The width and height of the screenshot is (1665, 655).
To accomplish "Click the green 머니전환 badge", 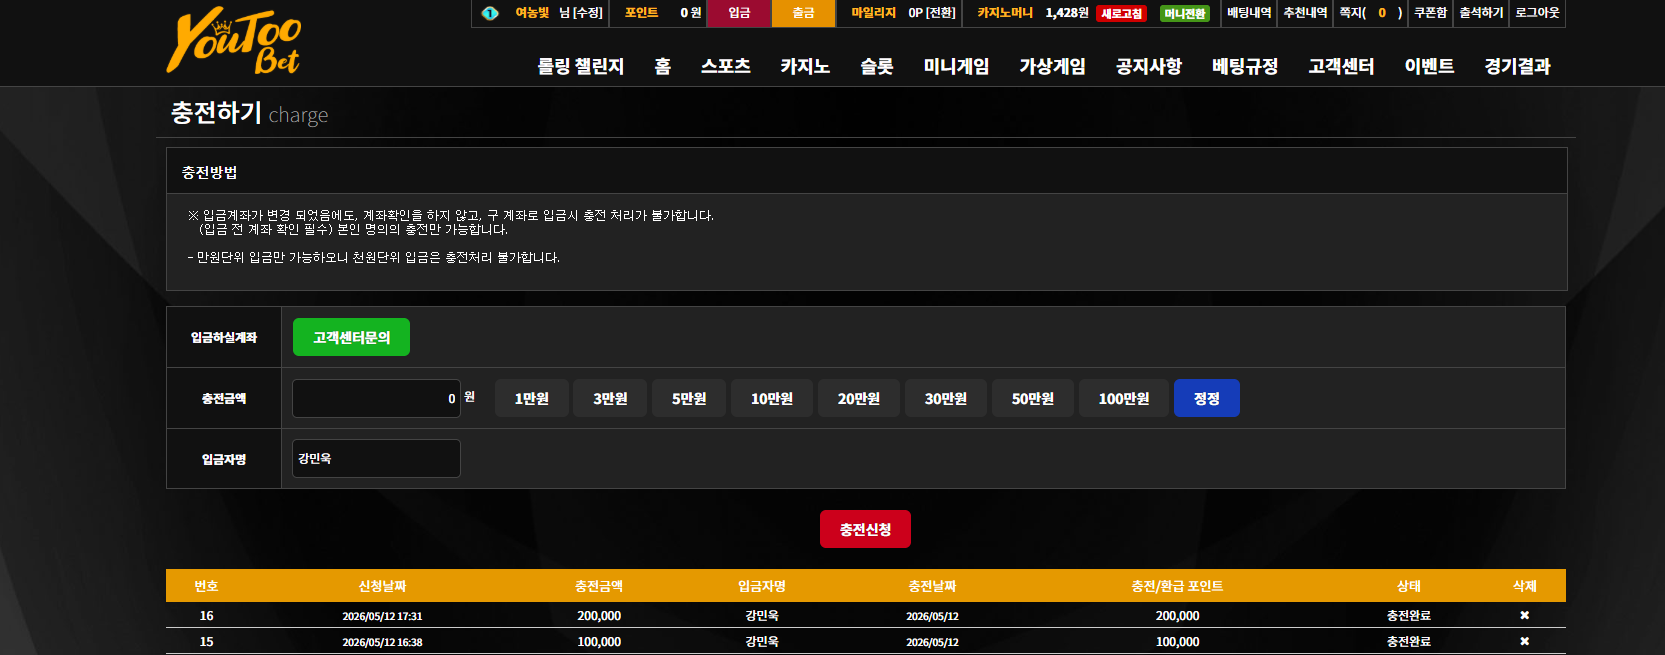I will point(1185,13).
